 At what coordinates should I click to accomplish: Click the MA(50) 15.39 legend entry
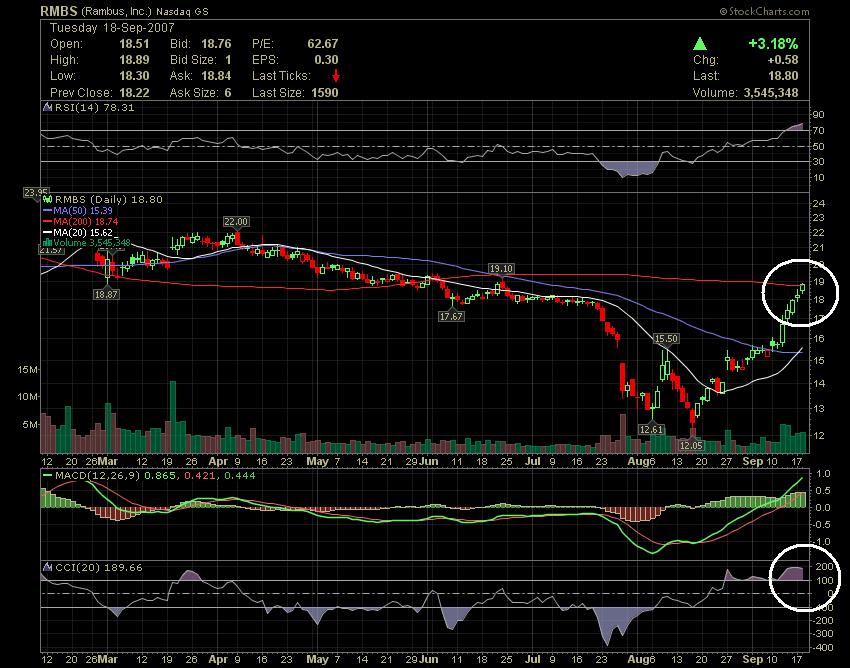(83, 210)
